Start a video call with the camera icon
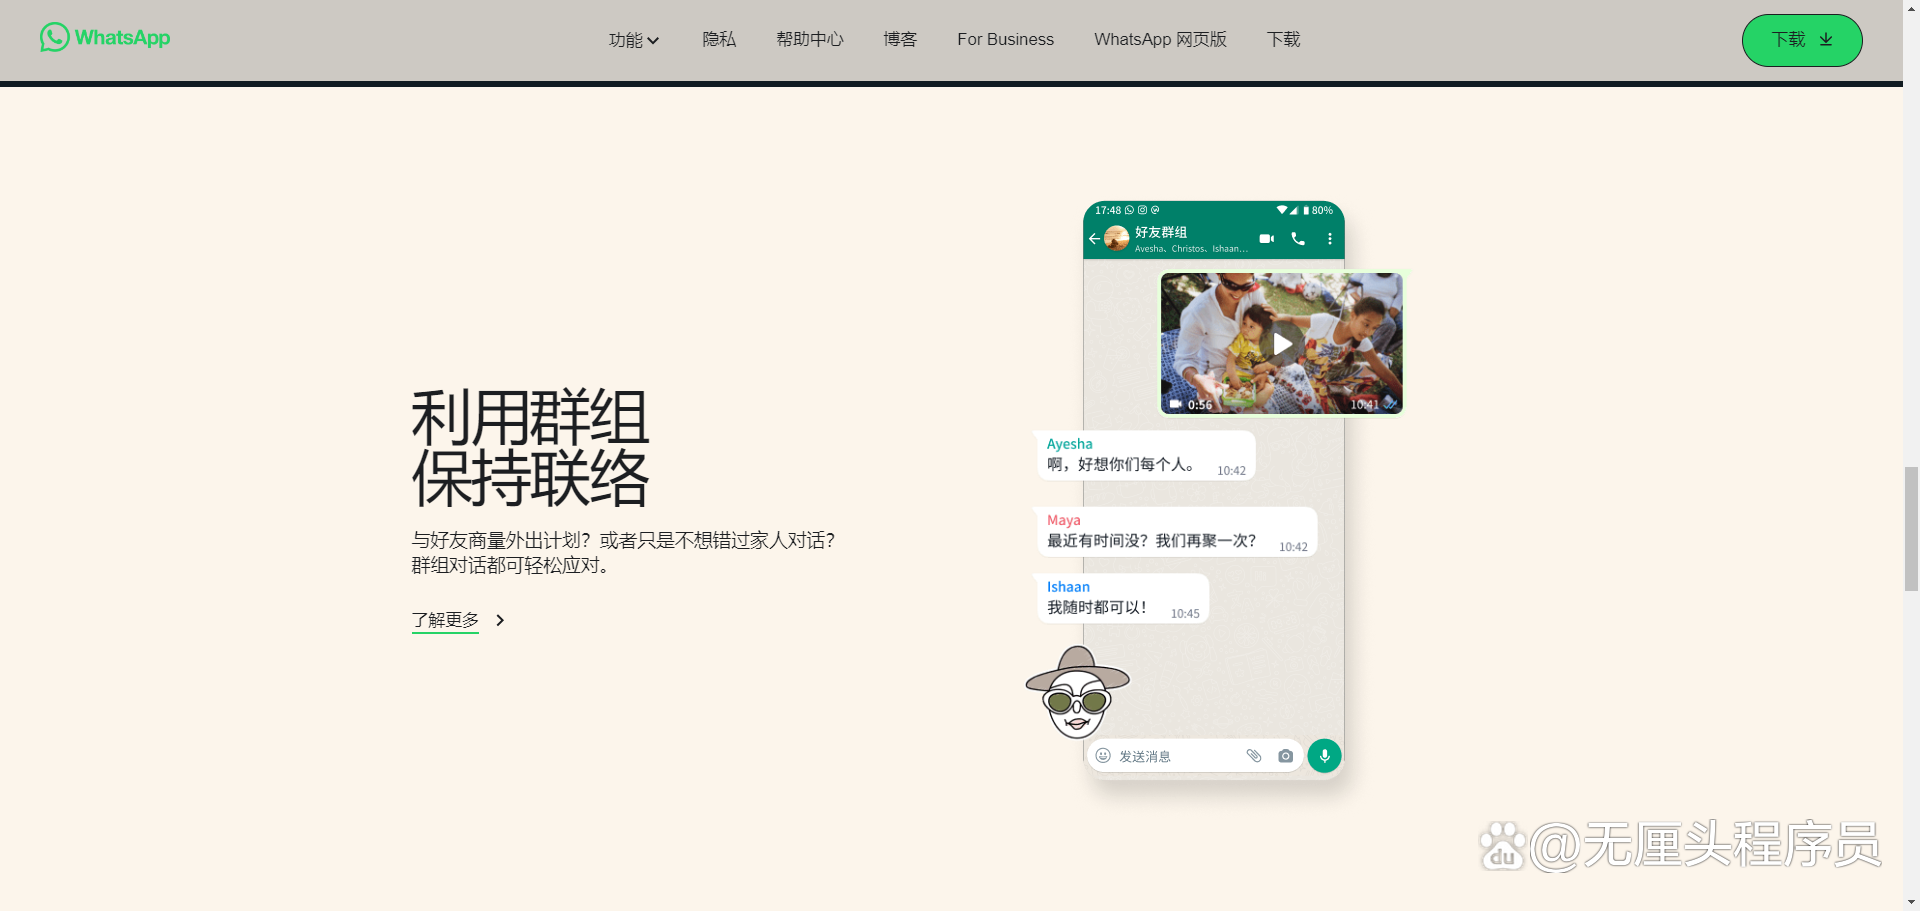The width and height of the screenshot is (1920, 911). [x=1266, y=239]
